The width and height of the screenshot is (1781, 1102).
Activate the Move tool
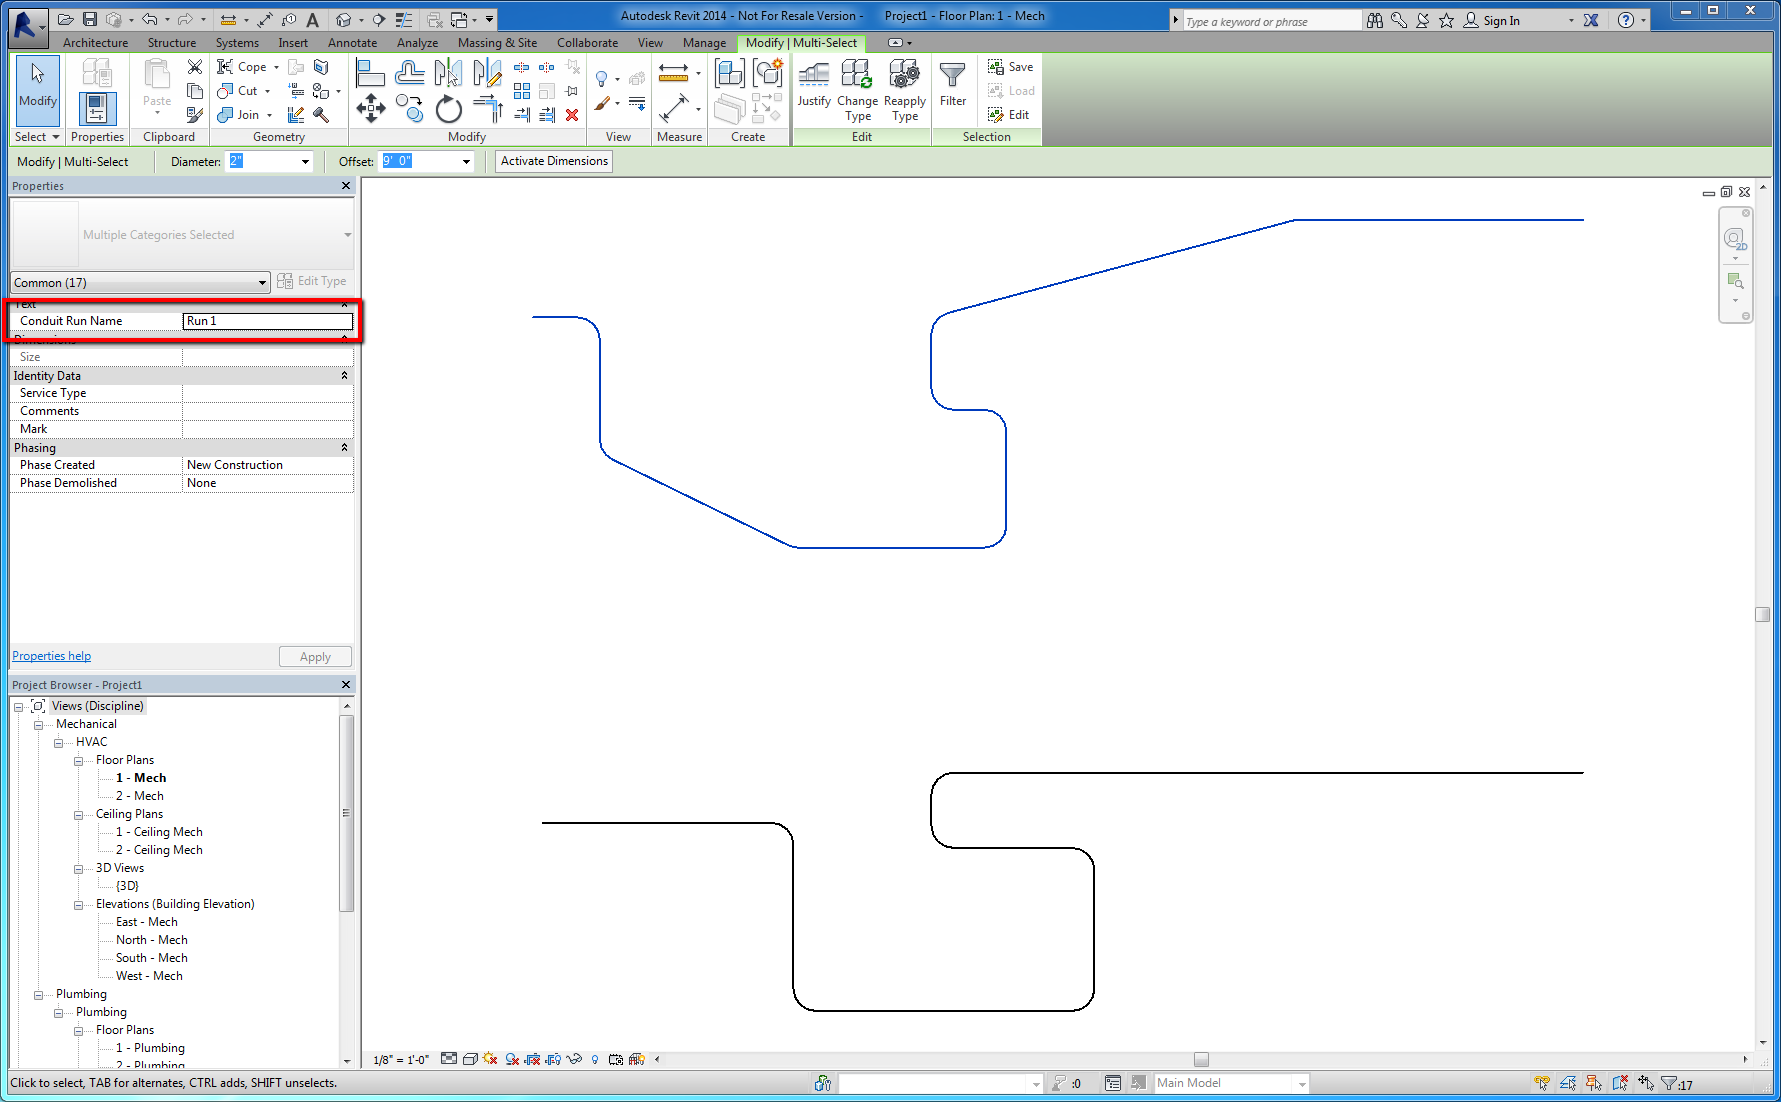pos(370,108)
